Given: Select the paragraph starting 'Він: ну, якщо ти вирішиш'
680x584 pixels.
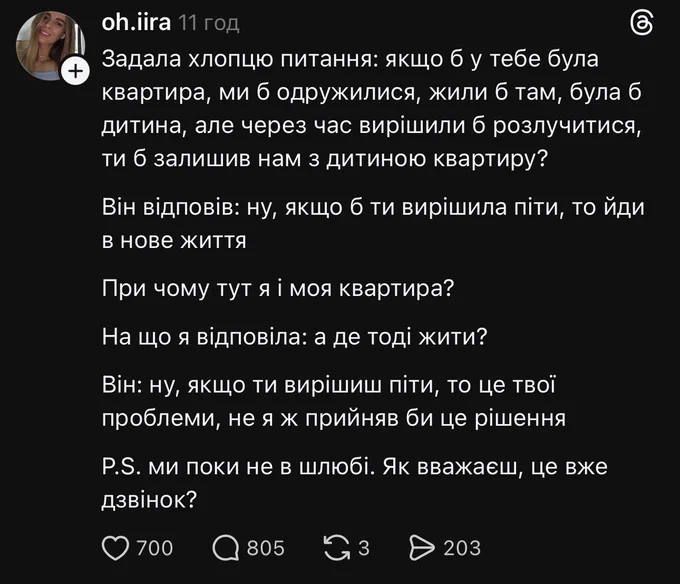Looking at the screenshot, I should (x=333, y=401).
